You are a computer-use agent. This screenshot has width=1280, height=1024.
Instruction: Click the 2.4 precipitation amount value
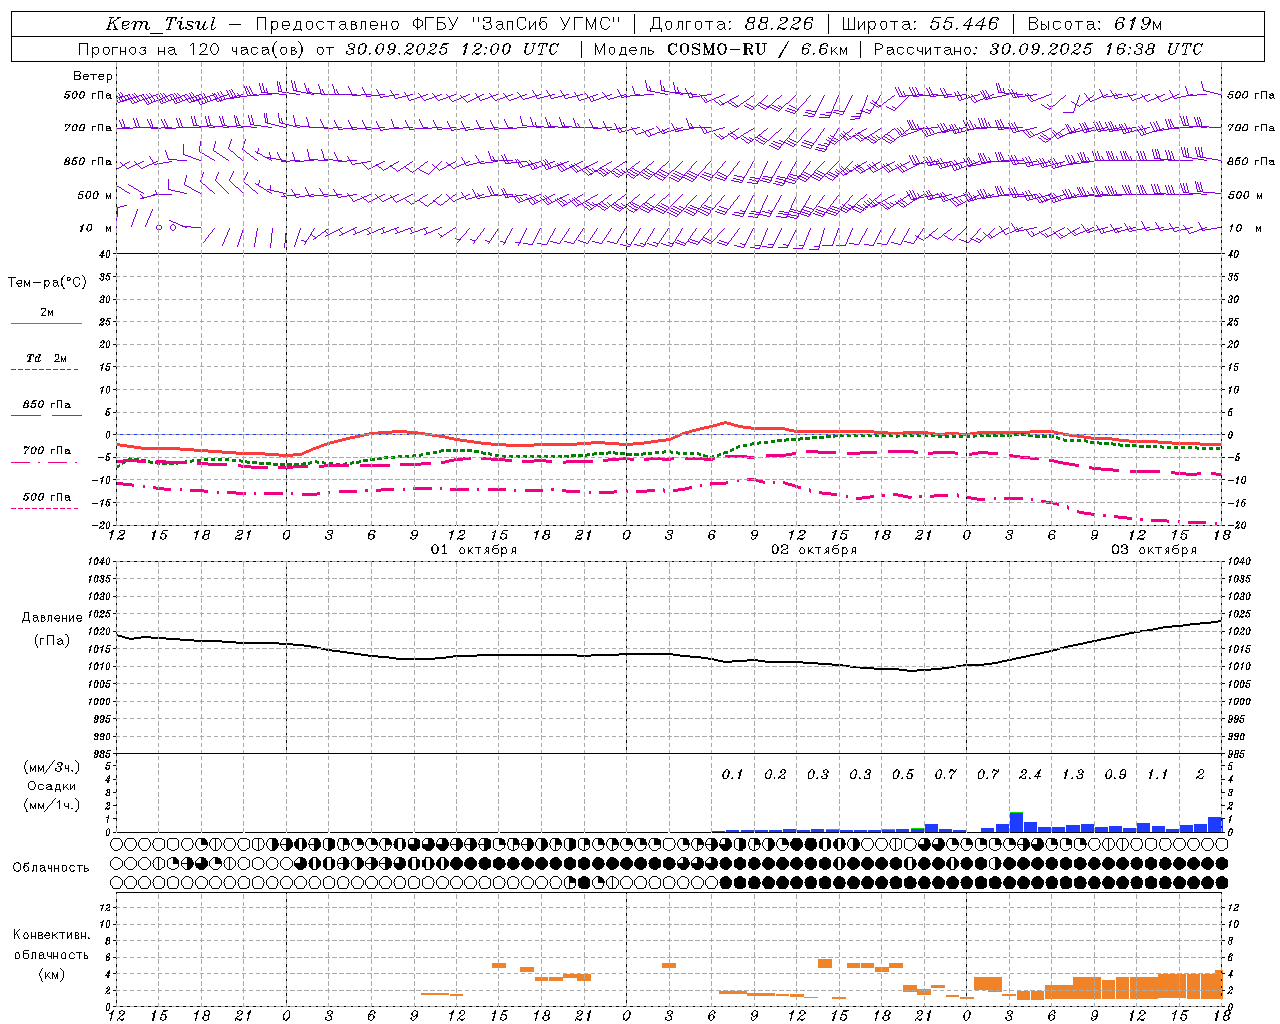point(1030,774)
